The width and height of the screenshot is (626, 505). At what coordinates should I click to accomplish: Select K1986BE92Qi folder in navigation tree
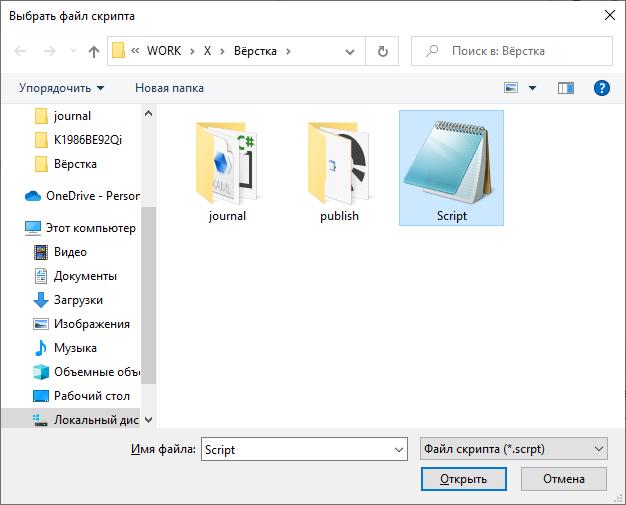pyautogui.click(x=78, y=140)
